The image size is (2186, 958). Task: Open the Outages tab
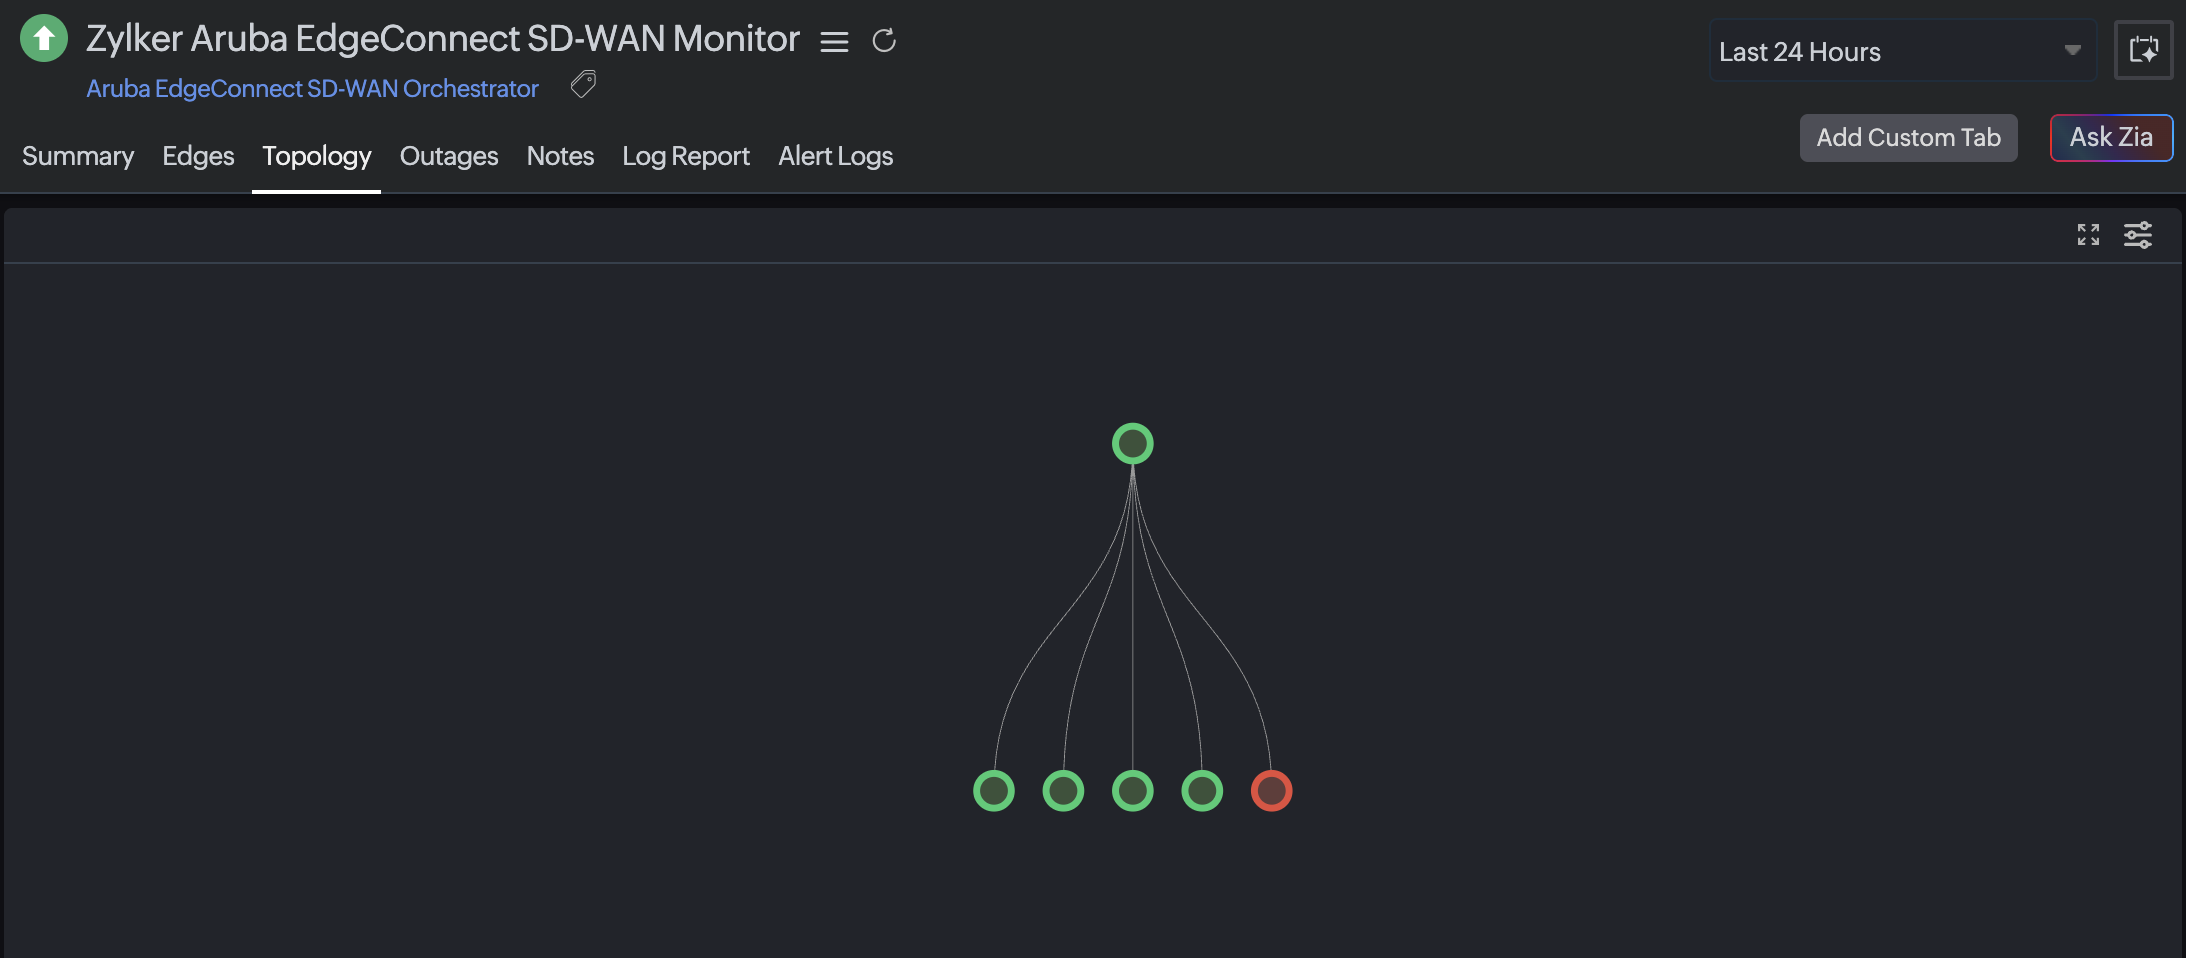(x=449, y=156)
